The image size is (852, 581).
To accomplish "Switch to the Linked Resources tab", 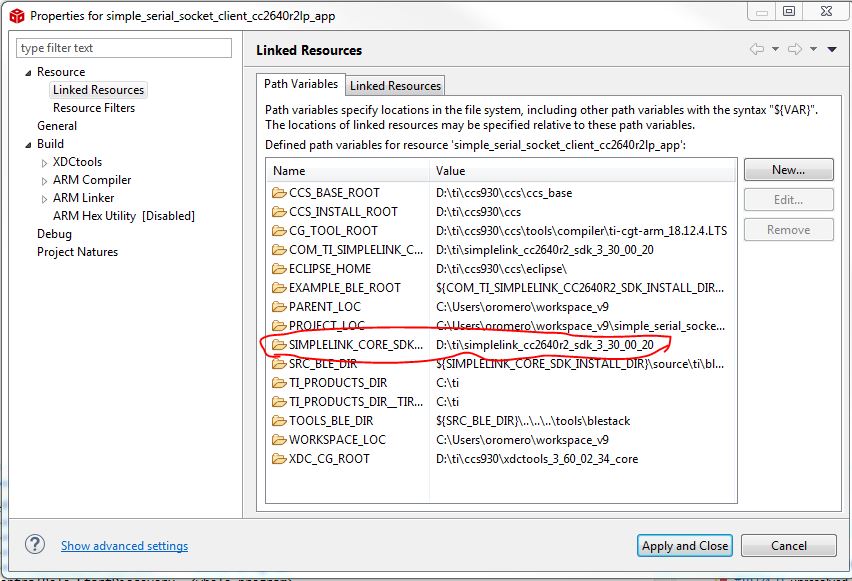I will point(395,86).
